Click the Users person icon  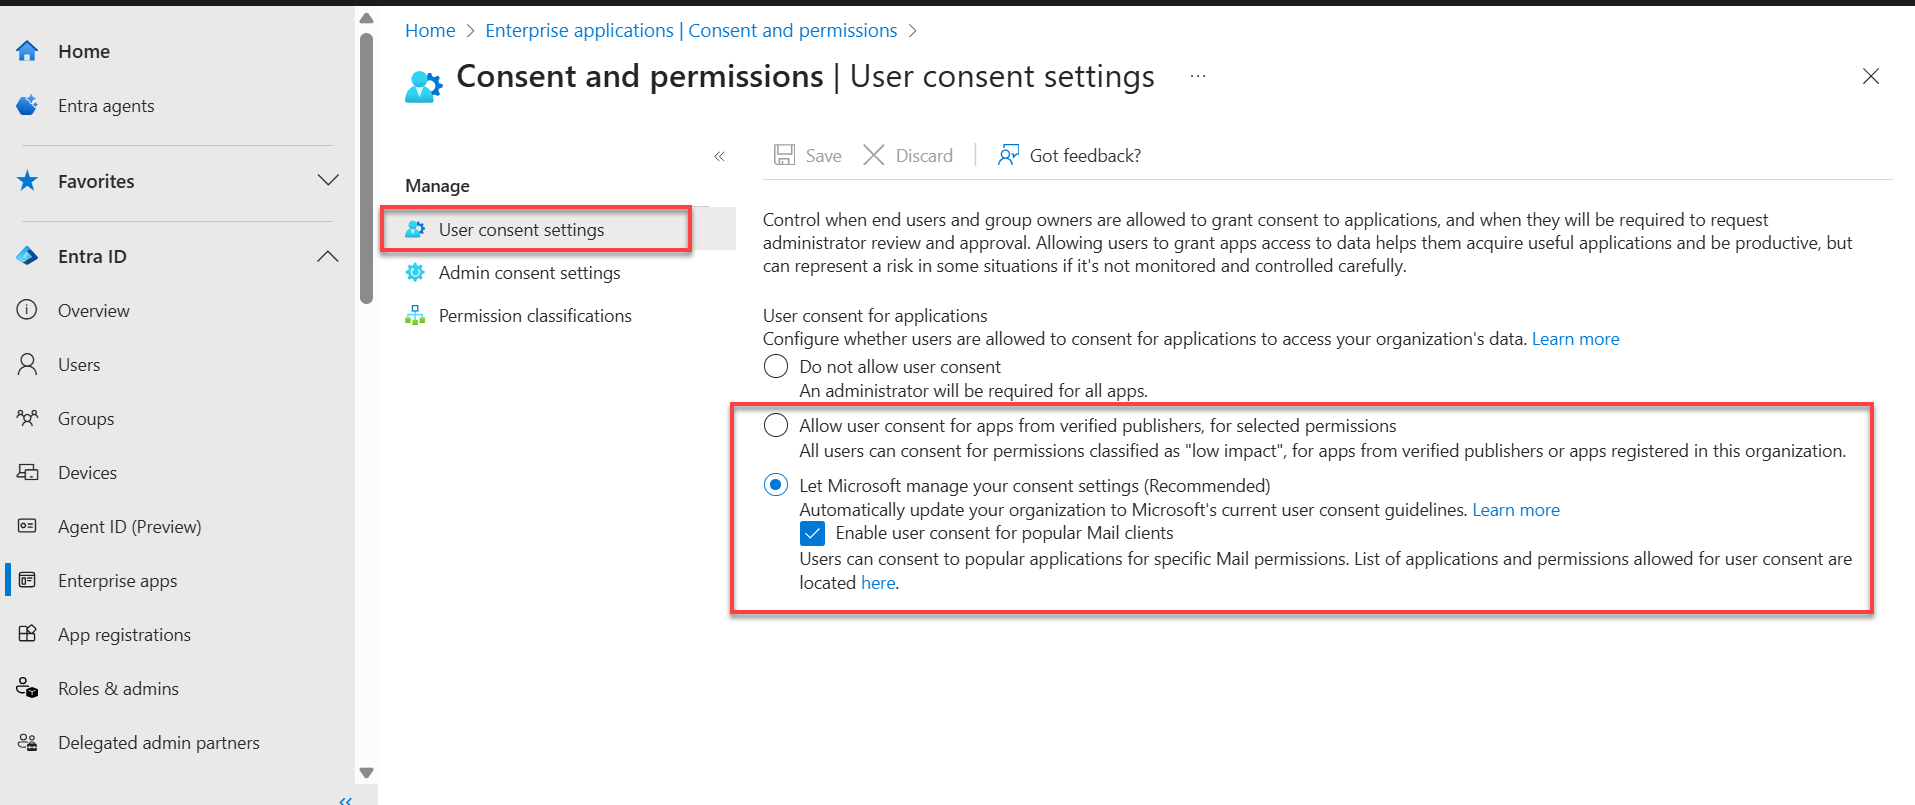(27, 364)
